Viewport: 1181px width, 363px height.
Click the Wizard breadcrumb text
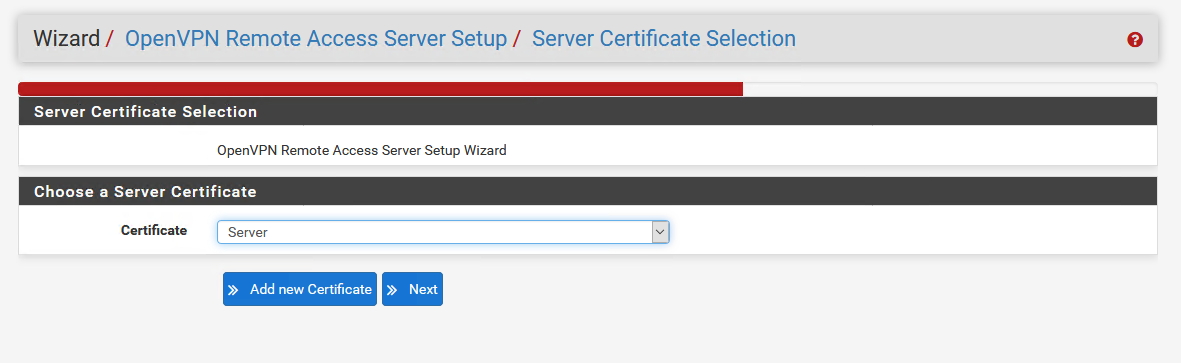pyautogui.click(x=66, y=38)
